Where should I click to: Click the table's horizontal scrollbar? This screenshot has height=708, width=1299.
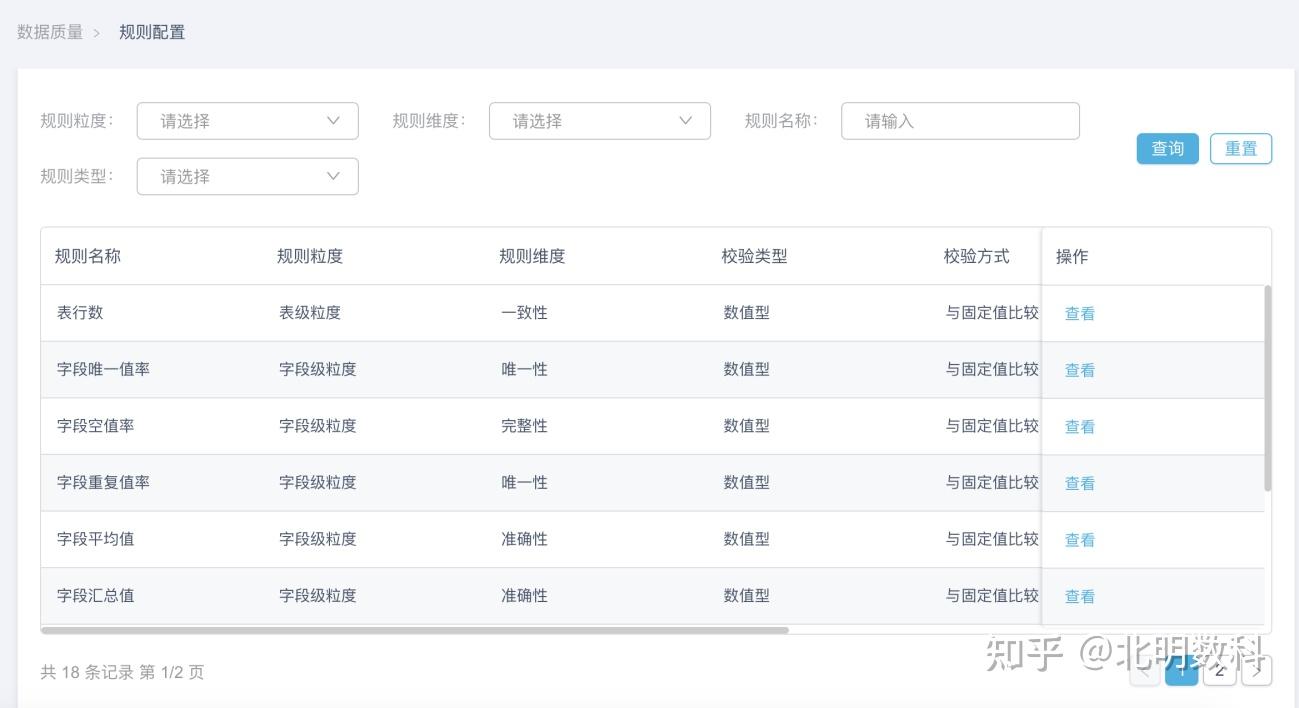415,630
